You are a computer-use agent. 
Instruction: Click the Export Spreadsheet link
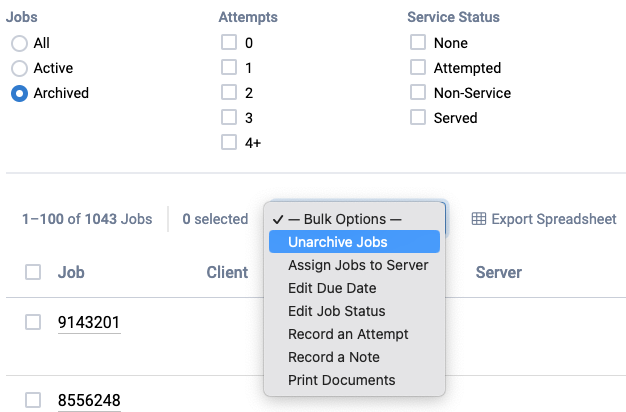[x=553, y=219]
